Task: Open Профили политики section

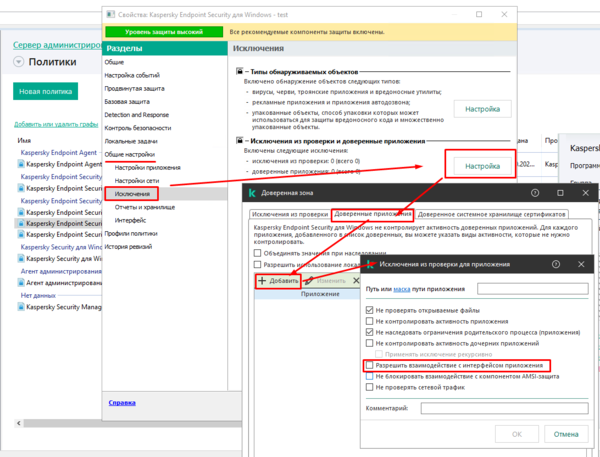Action: pyautogui.click(x=131, y=233)
